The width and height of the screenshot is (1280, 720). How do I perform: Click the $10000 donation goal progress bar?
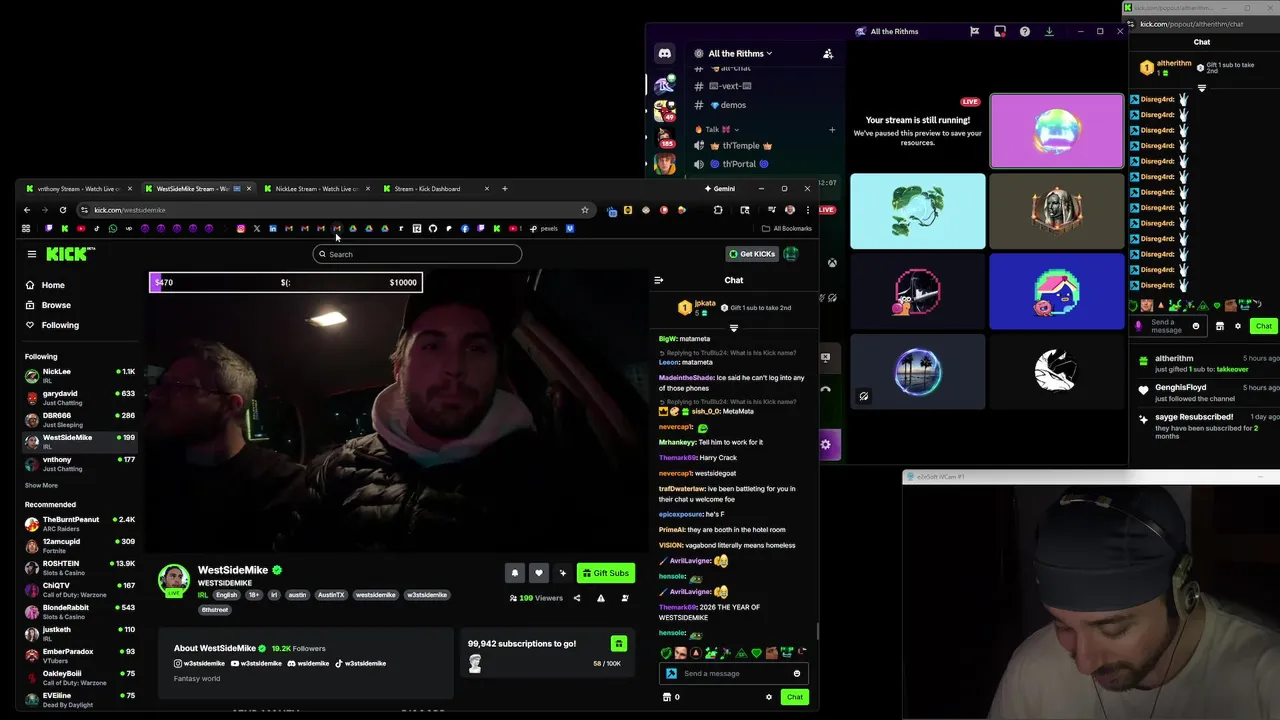[286, 282]
